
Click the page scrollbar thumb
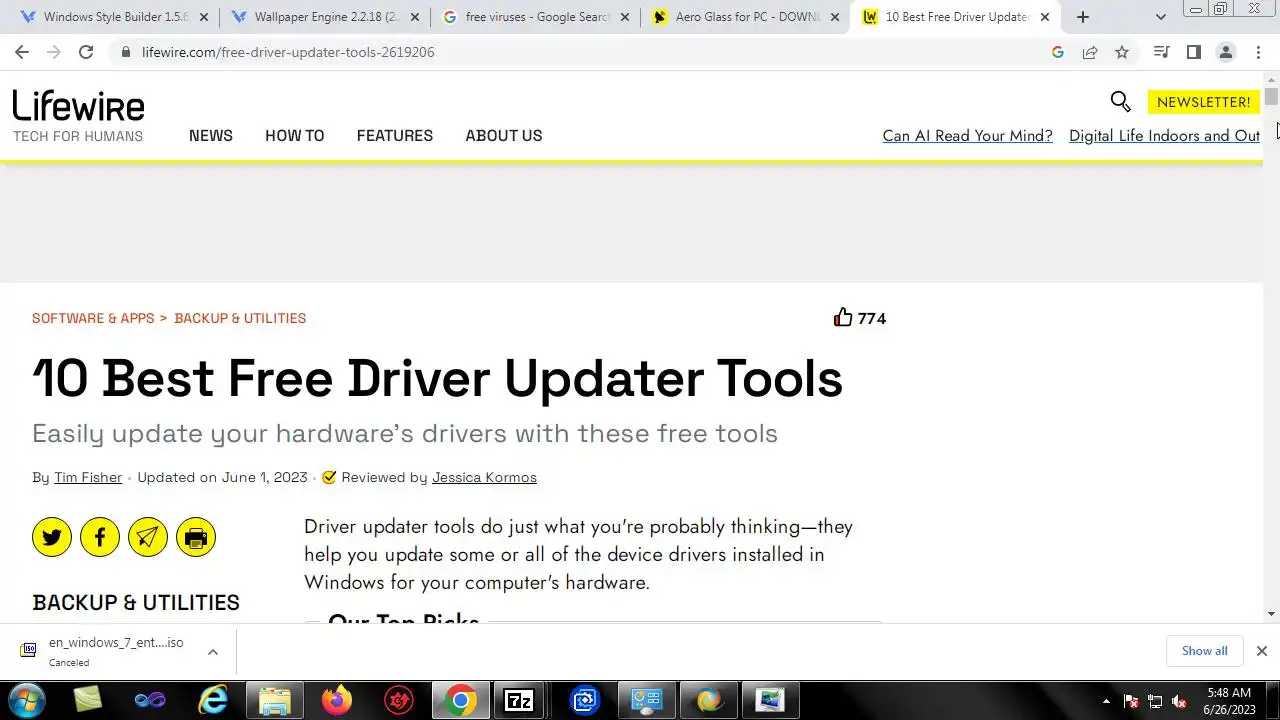pyautogui.click(x=1271, y=97)
